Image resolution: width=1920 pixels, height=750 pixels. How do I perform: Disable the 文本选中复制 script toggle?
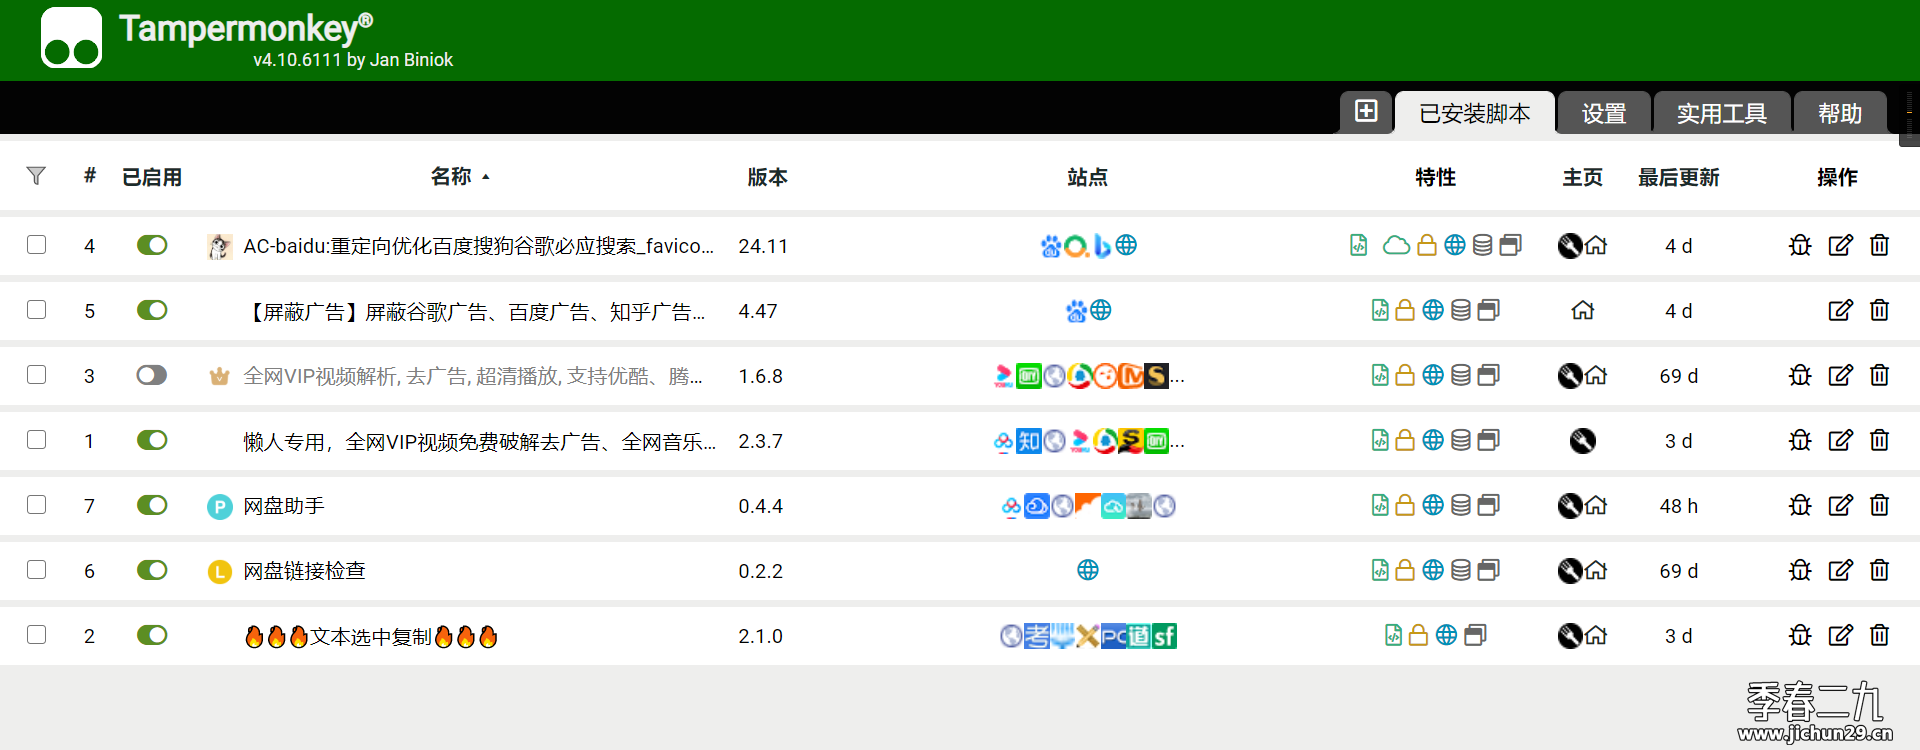point(152,635)
